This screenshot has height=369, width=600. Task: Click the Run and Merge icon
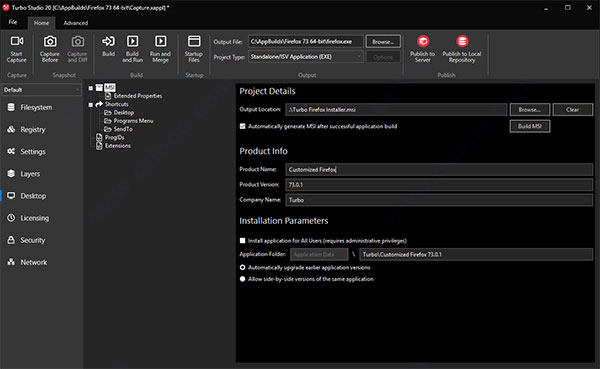160,41
